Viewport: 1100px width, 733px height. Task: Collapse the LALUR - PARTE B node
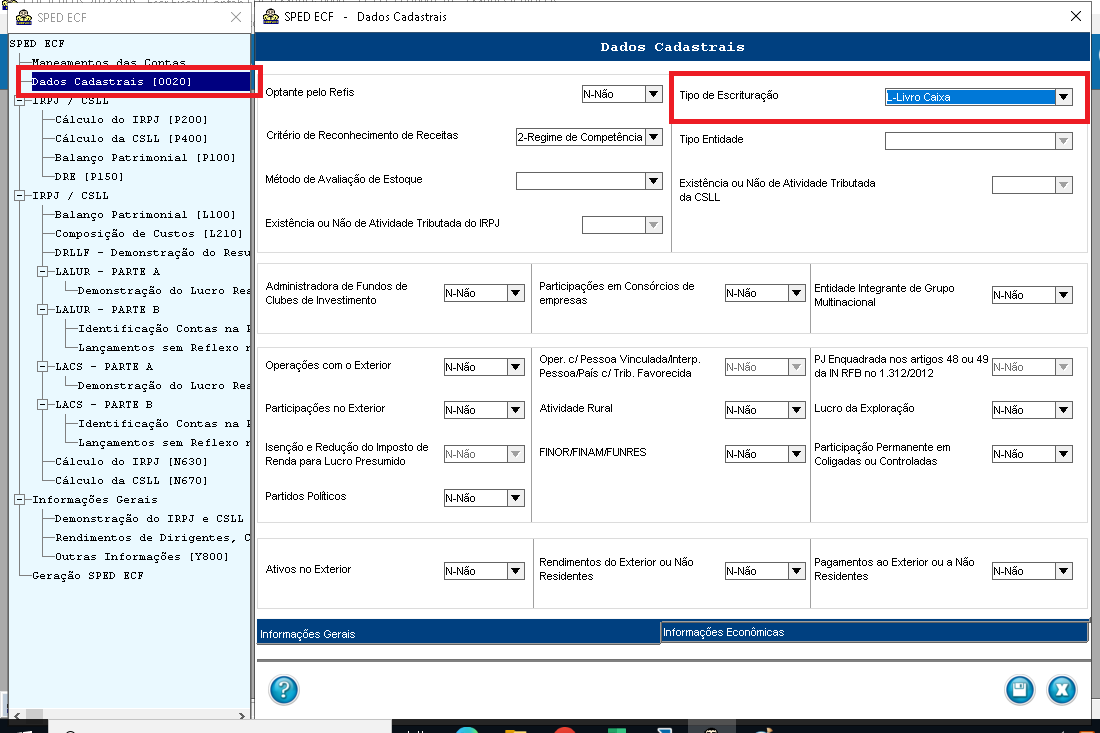click(43, 309)
